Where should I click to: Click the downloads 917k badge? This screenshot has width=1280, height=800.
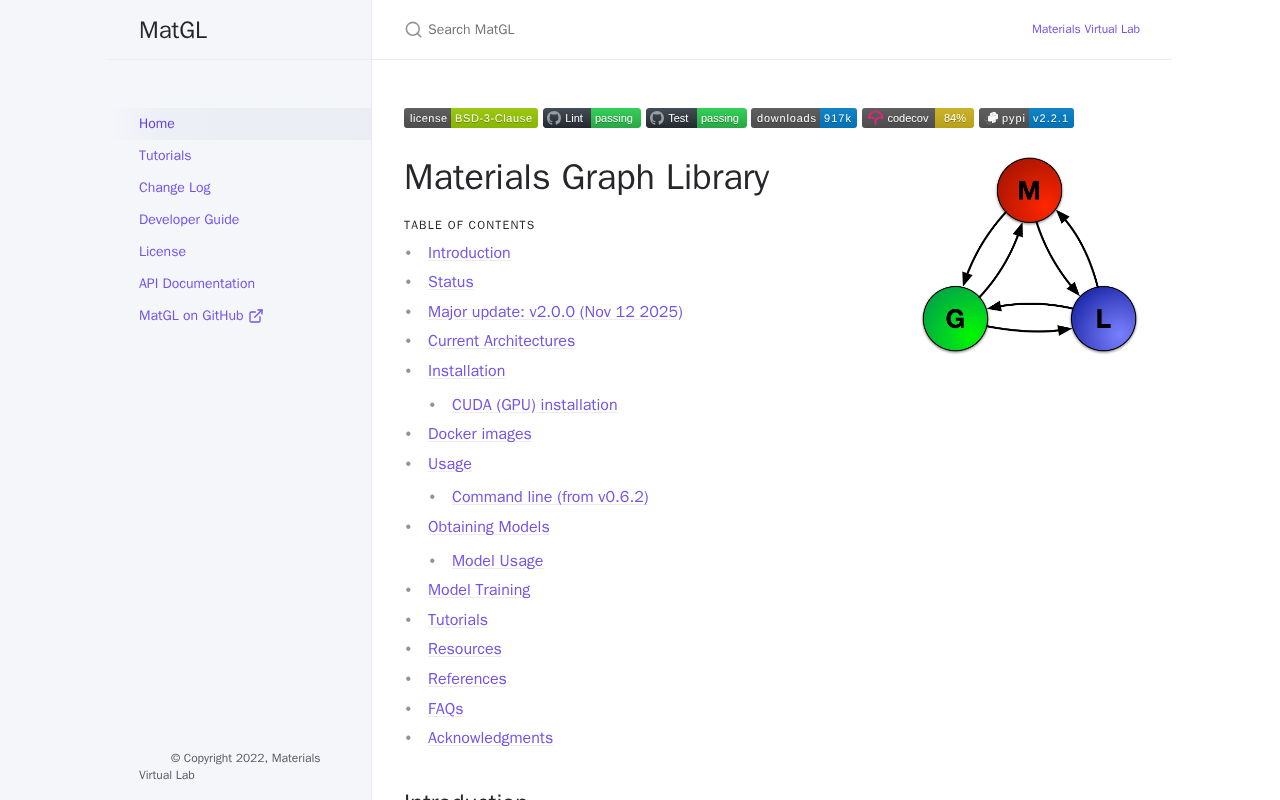click(804, 118)
